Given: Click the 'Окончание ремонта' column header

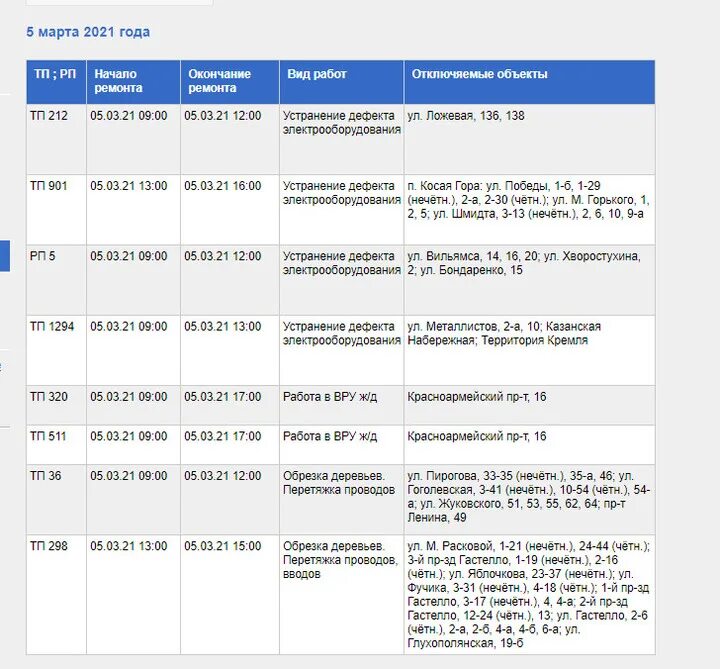Looking at the screenshot, I should click(x=230, y=82).
